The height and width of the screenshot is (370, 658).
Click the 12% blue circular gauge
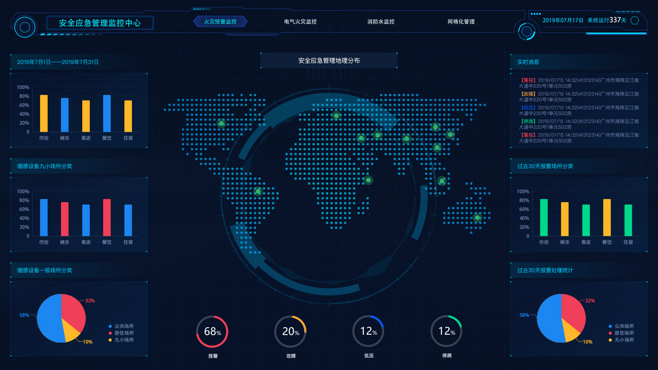click(368, 331)
